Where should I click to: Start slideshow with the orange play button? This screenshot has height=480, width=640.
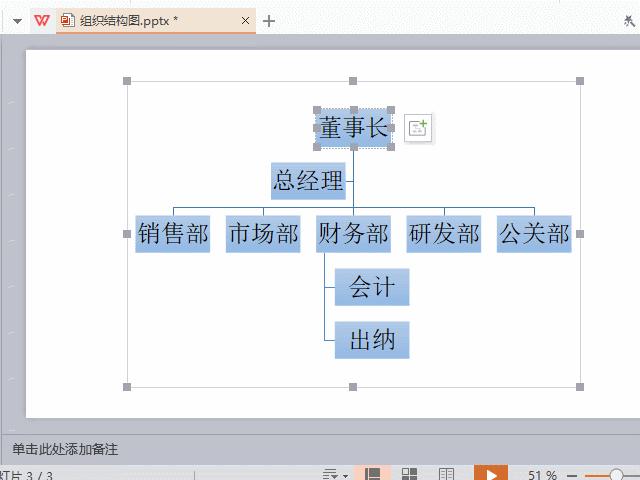491,473
